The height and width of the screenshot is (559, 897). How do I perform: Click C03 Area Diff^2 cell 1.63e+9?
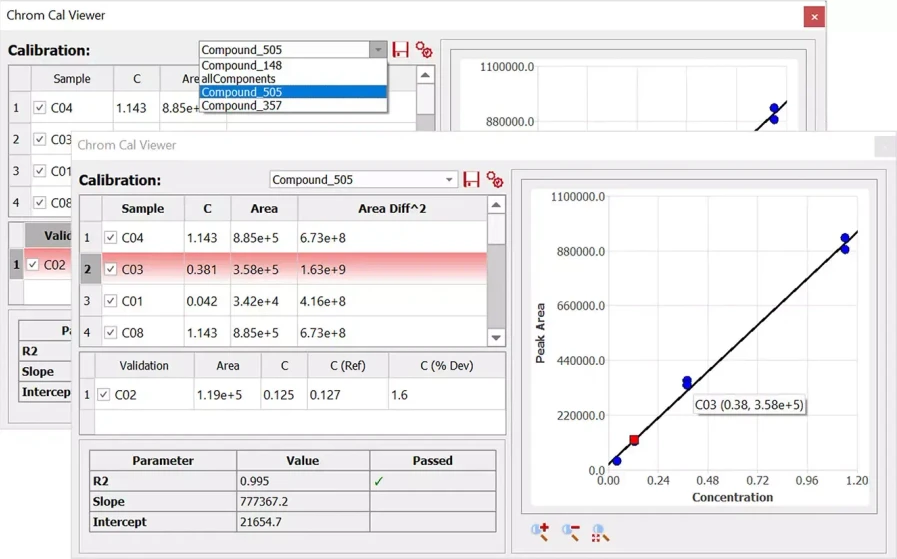[392, 269]
